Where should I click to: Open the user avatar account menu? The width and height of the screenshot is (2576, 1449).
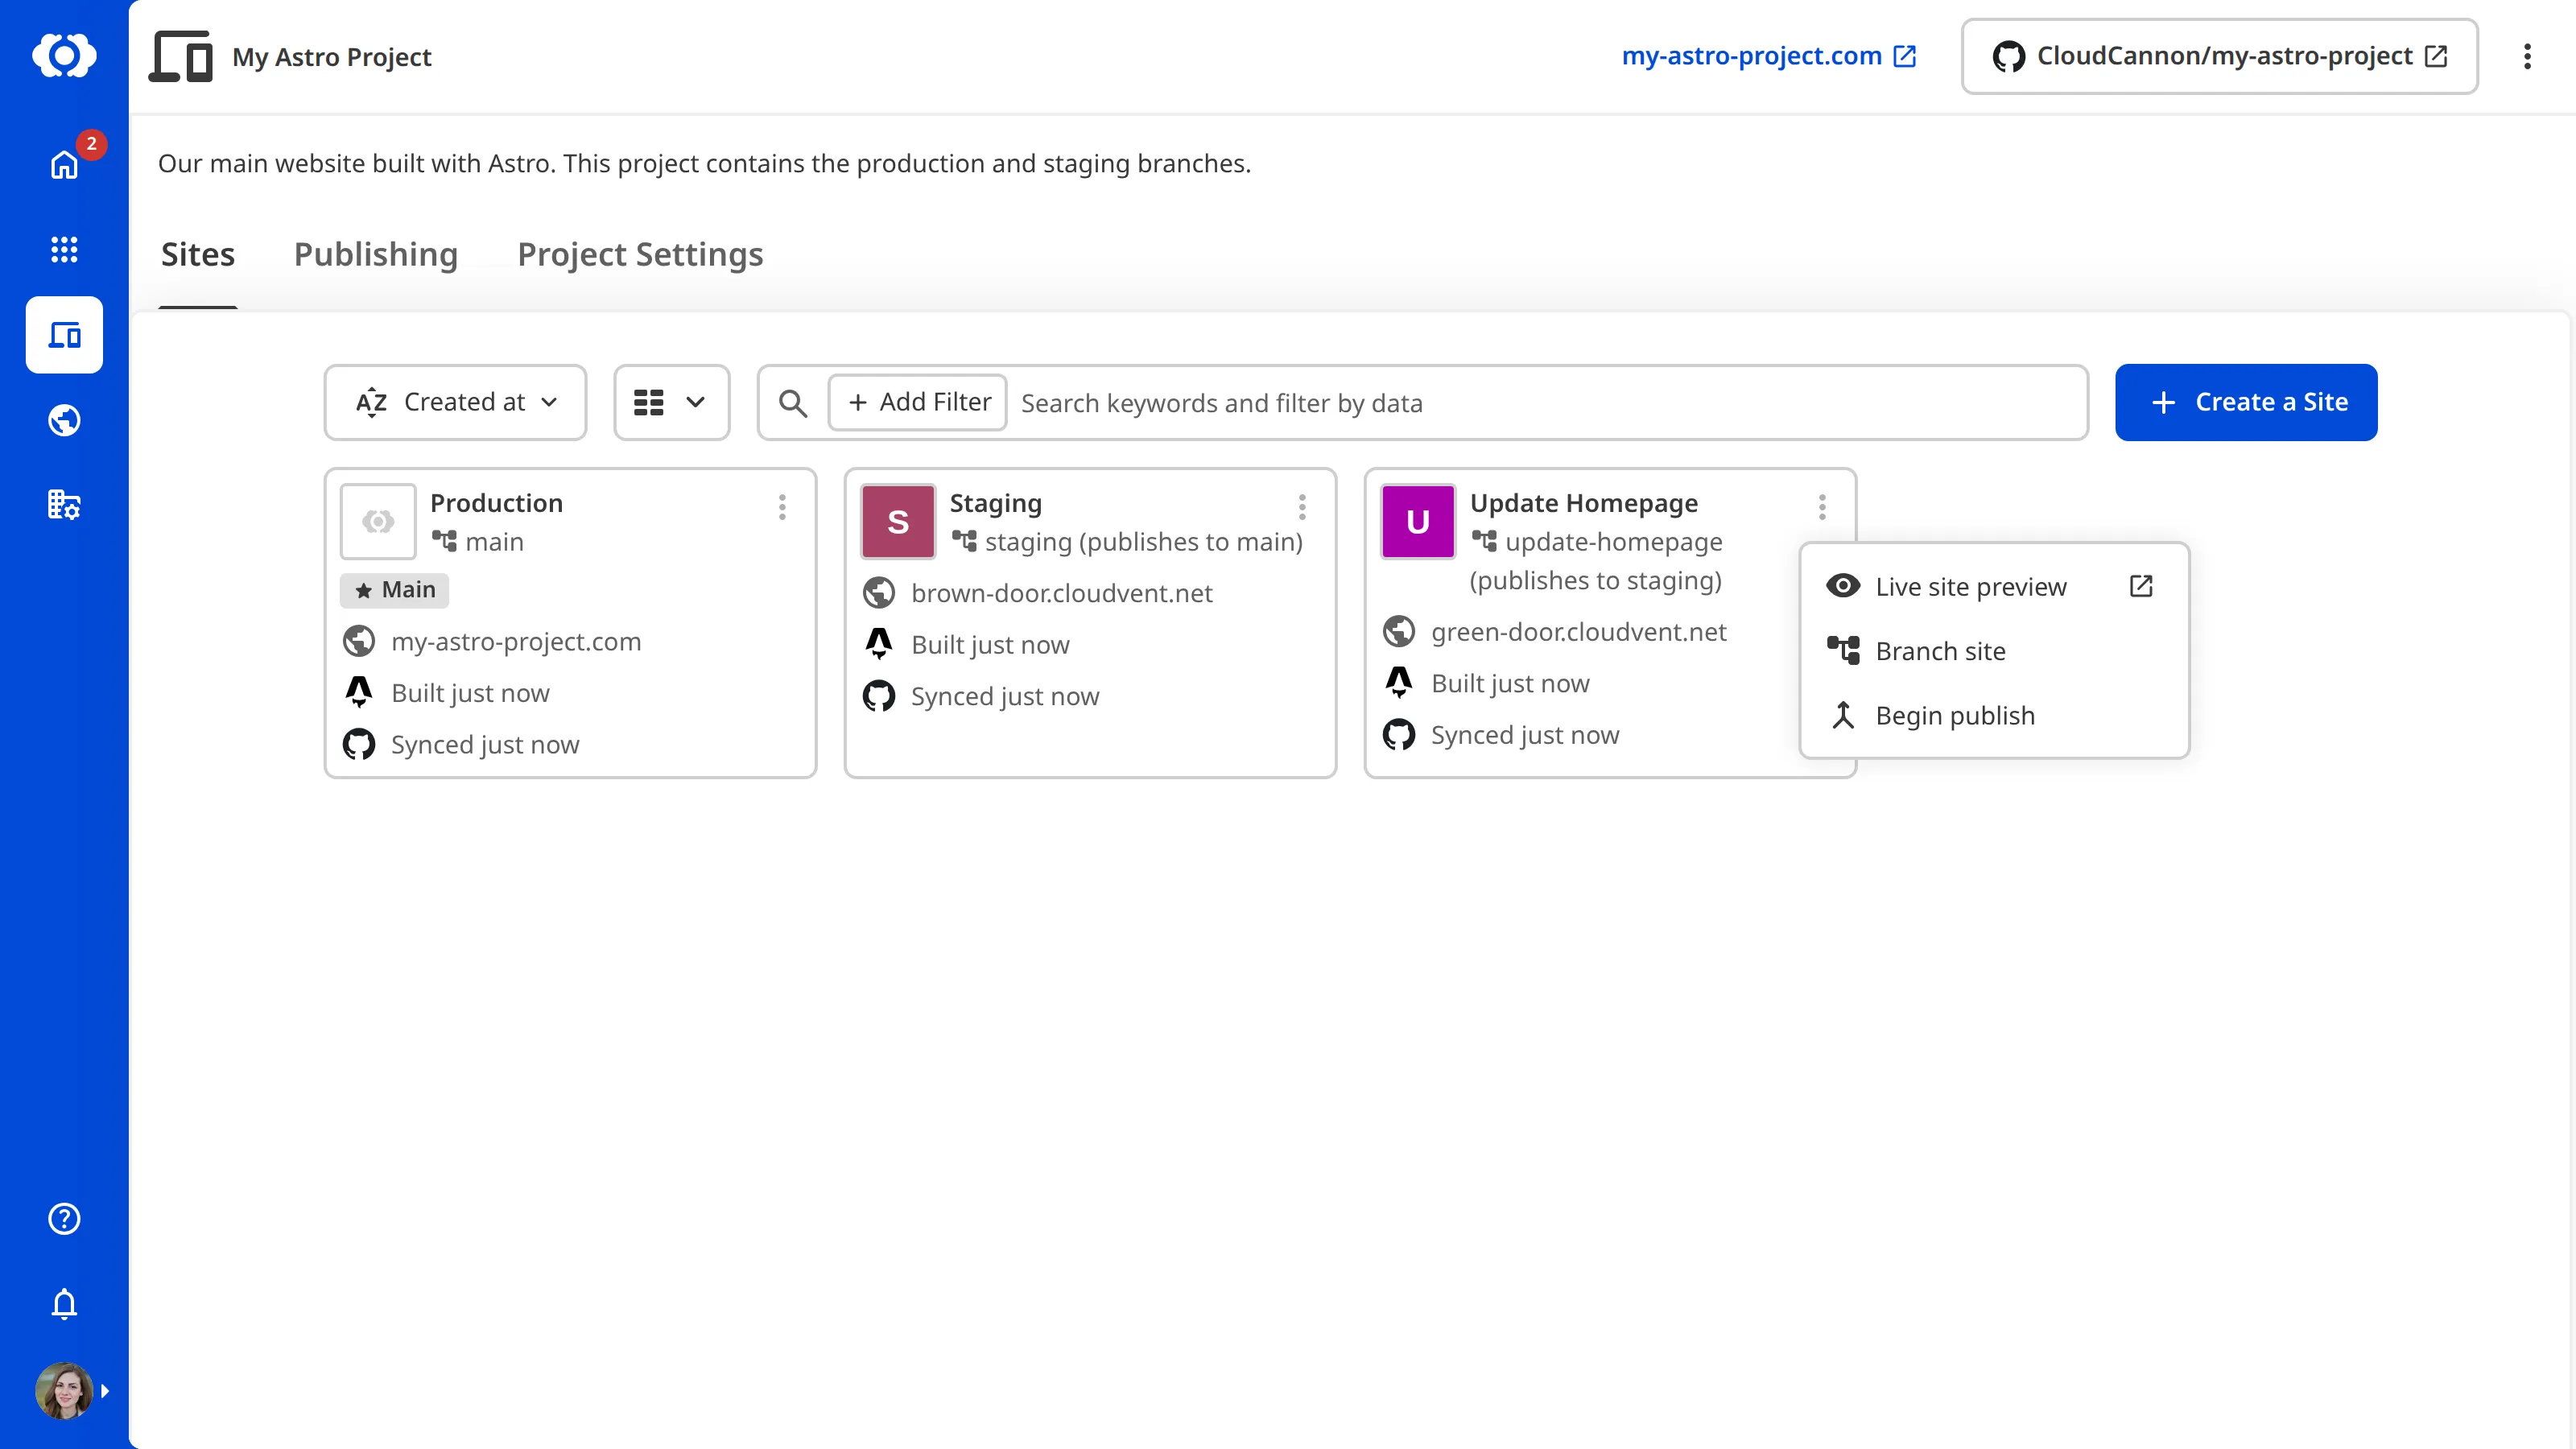(x=64, y=1391)
